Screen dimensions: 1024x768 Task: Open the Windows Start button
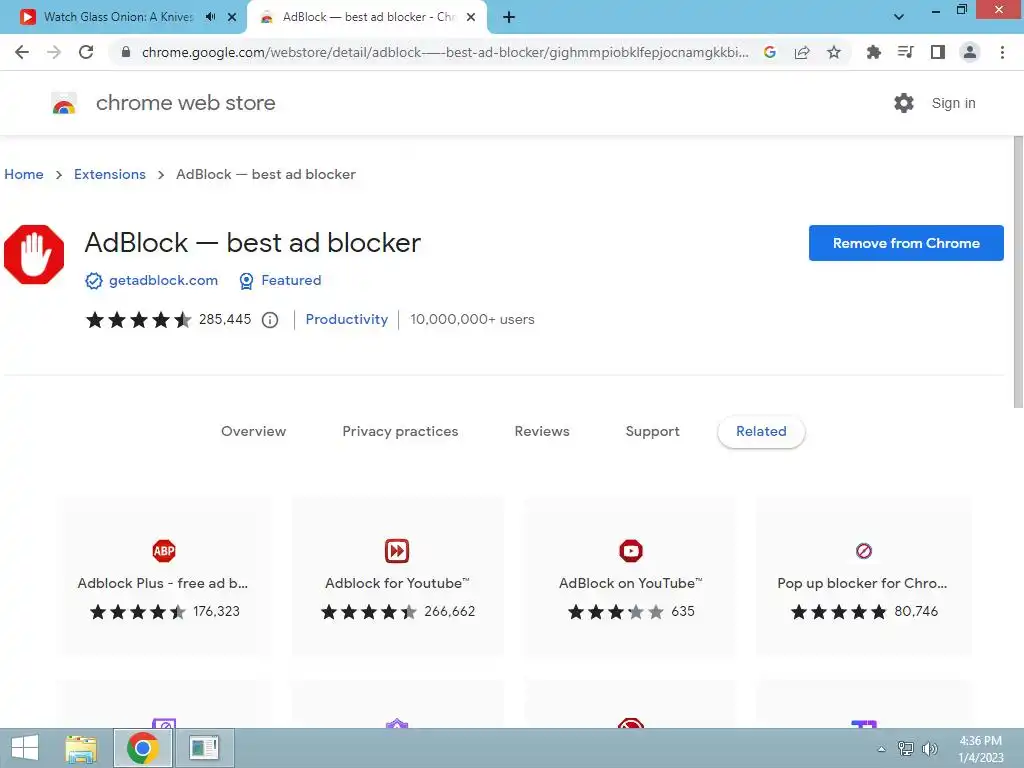click(25, 748)
